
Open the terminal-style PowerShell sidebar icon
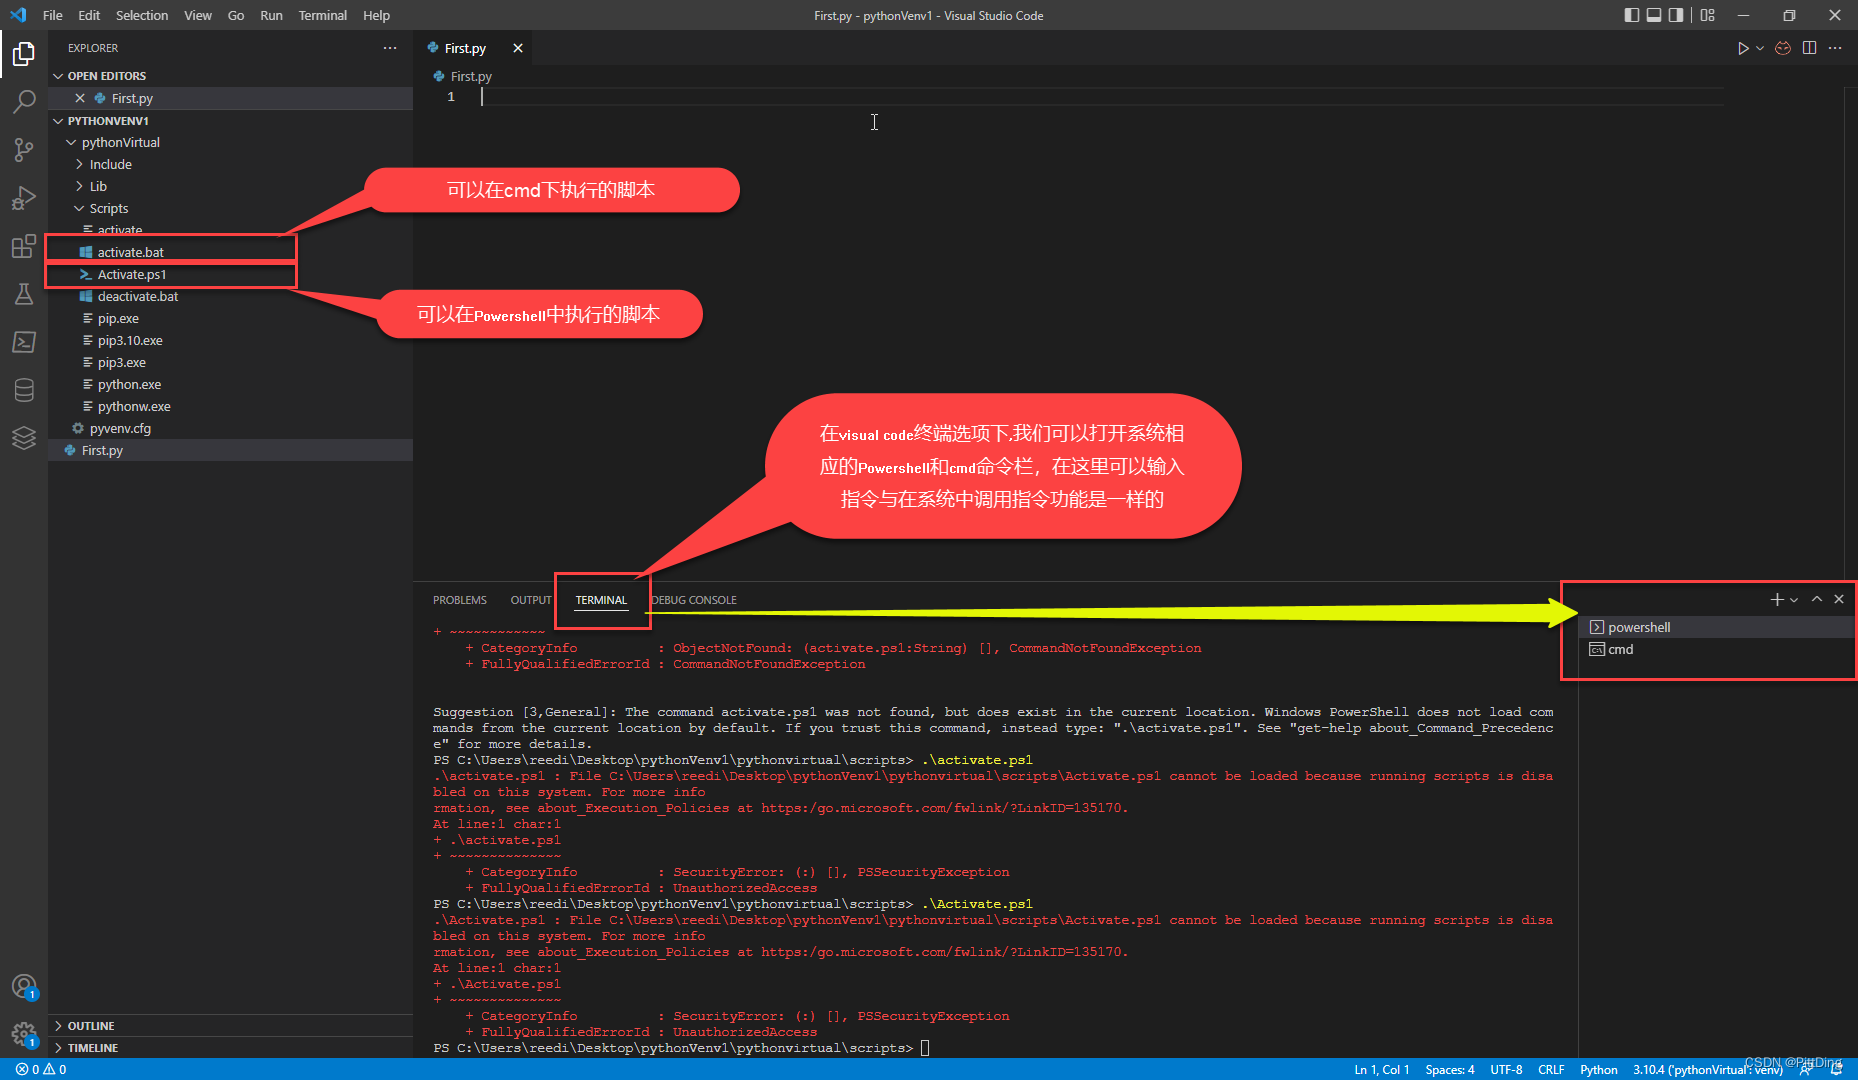tap(24, 342)
